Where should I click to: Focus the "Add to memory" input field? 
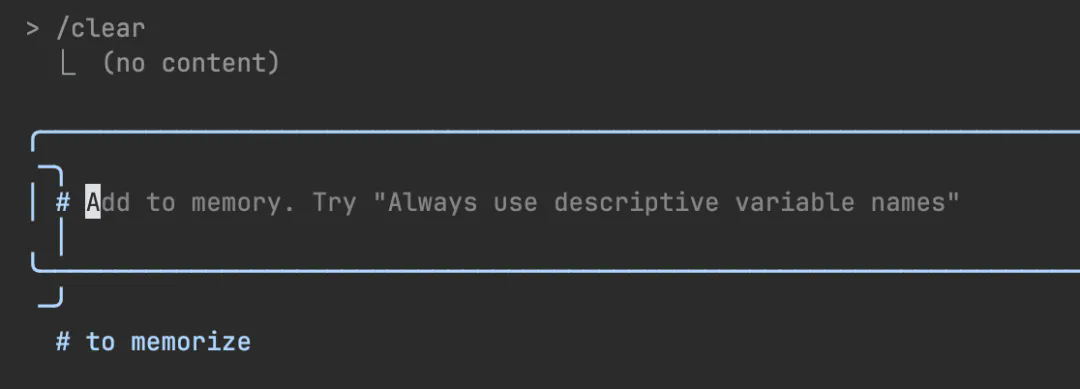(555, 202)
